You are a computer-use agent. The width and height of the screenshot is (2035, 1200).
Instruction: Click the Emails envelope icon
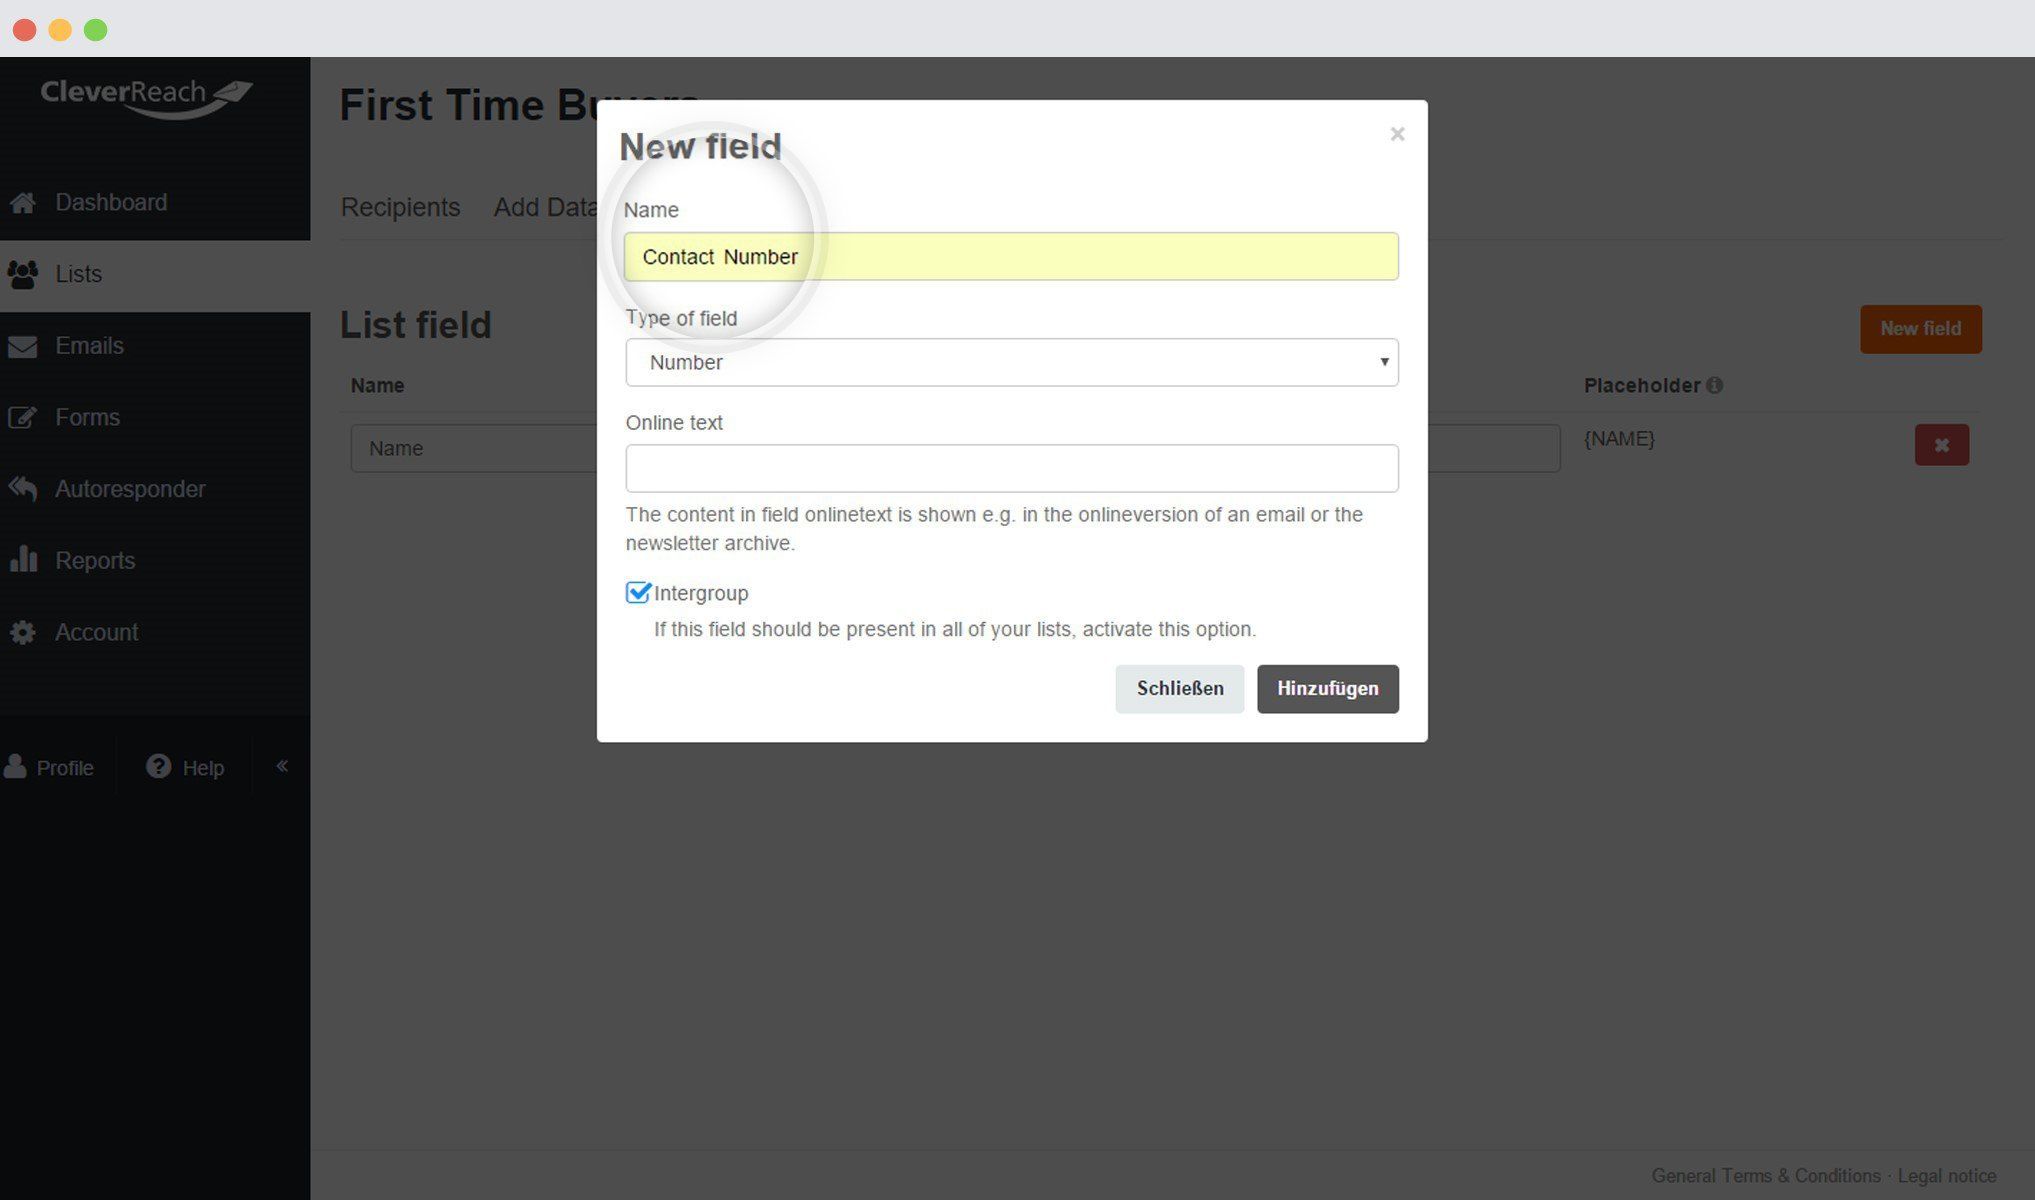23,346
